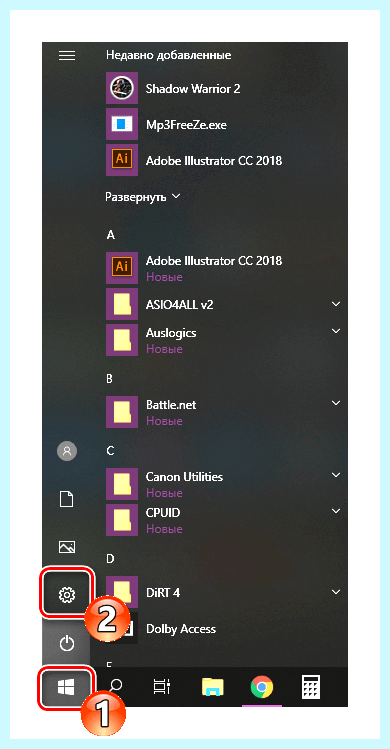Open File Explorer from taskbar
Image resolution: width=390 pixels, height=749 pixels.
click(x=213, y=687)
